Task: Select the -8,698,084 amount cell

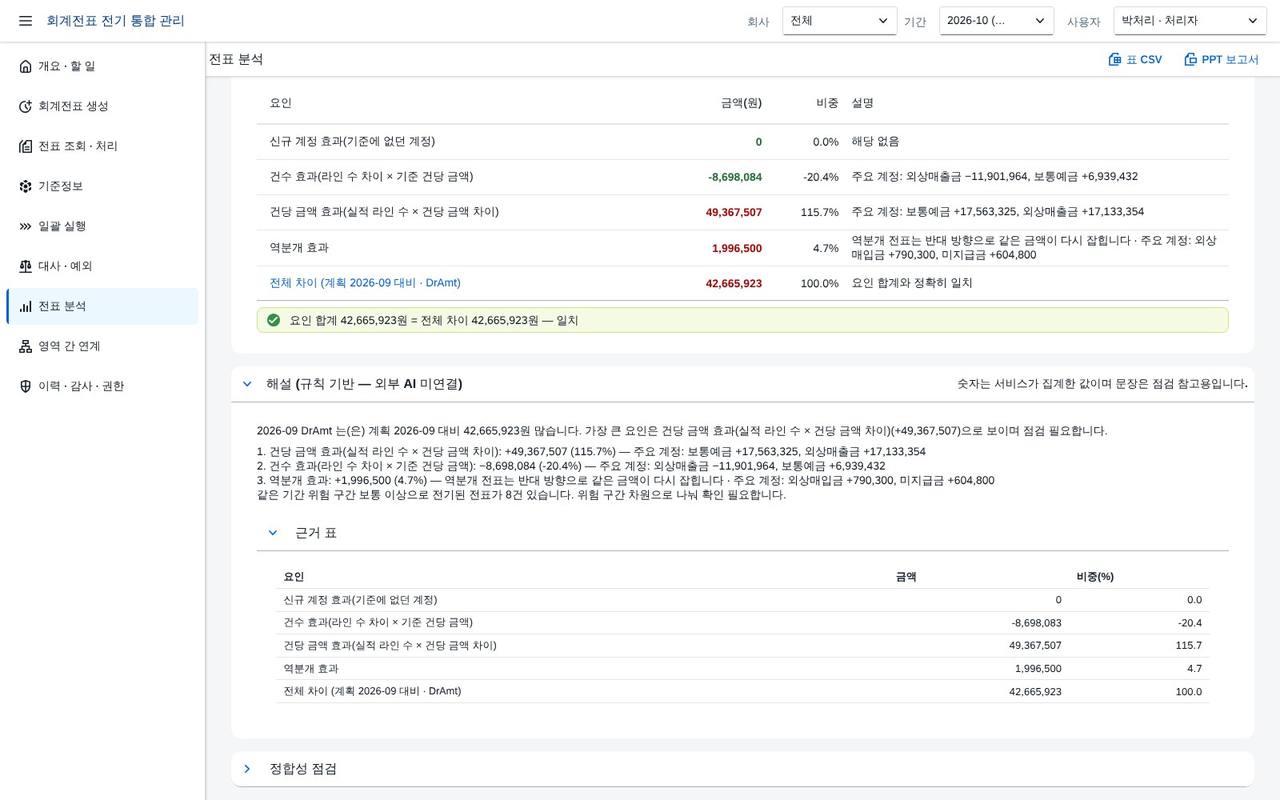Action: pos(735,177)
